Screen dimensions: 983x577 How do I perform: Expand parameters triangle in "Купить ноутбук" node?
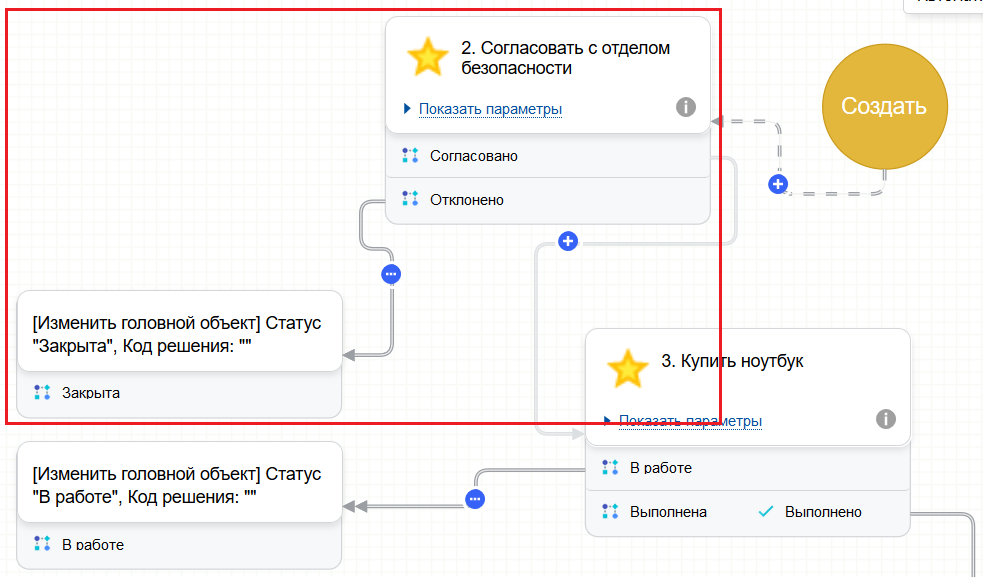point(607,420)
